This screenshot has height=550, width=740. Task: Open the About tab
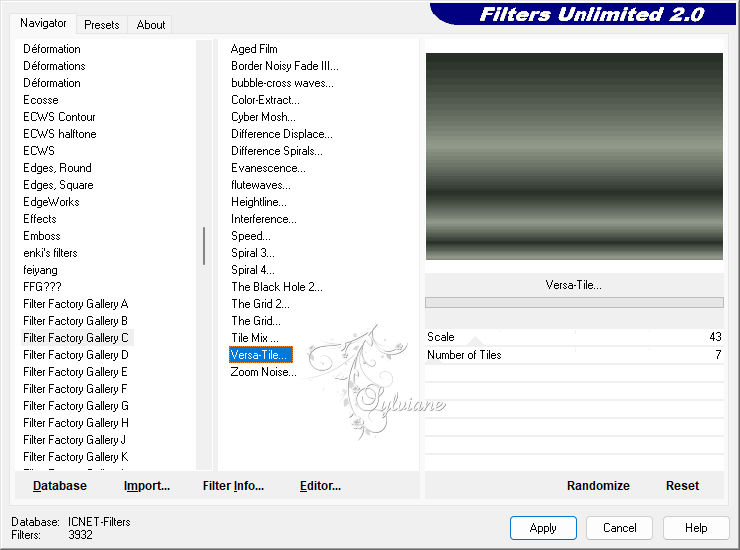(x=151, y=25)
